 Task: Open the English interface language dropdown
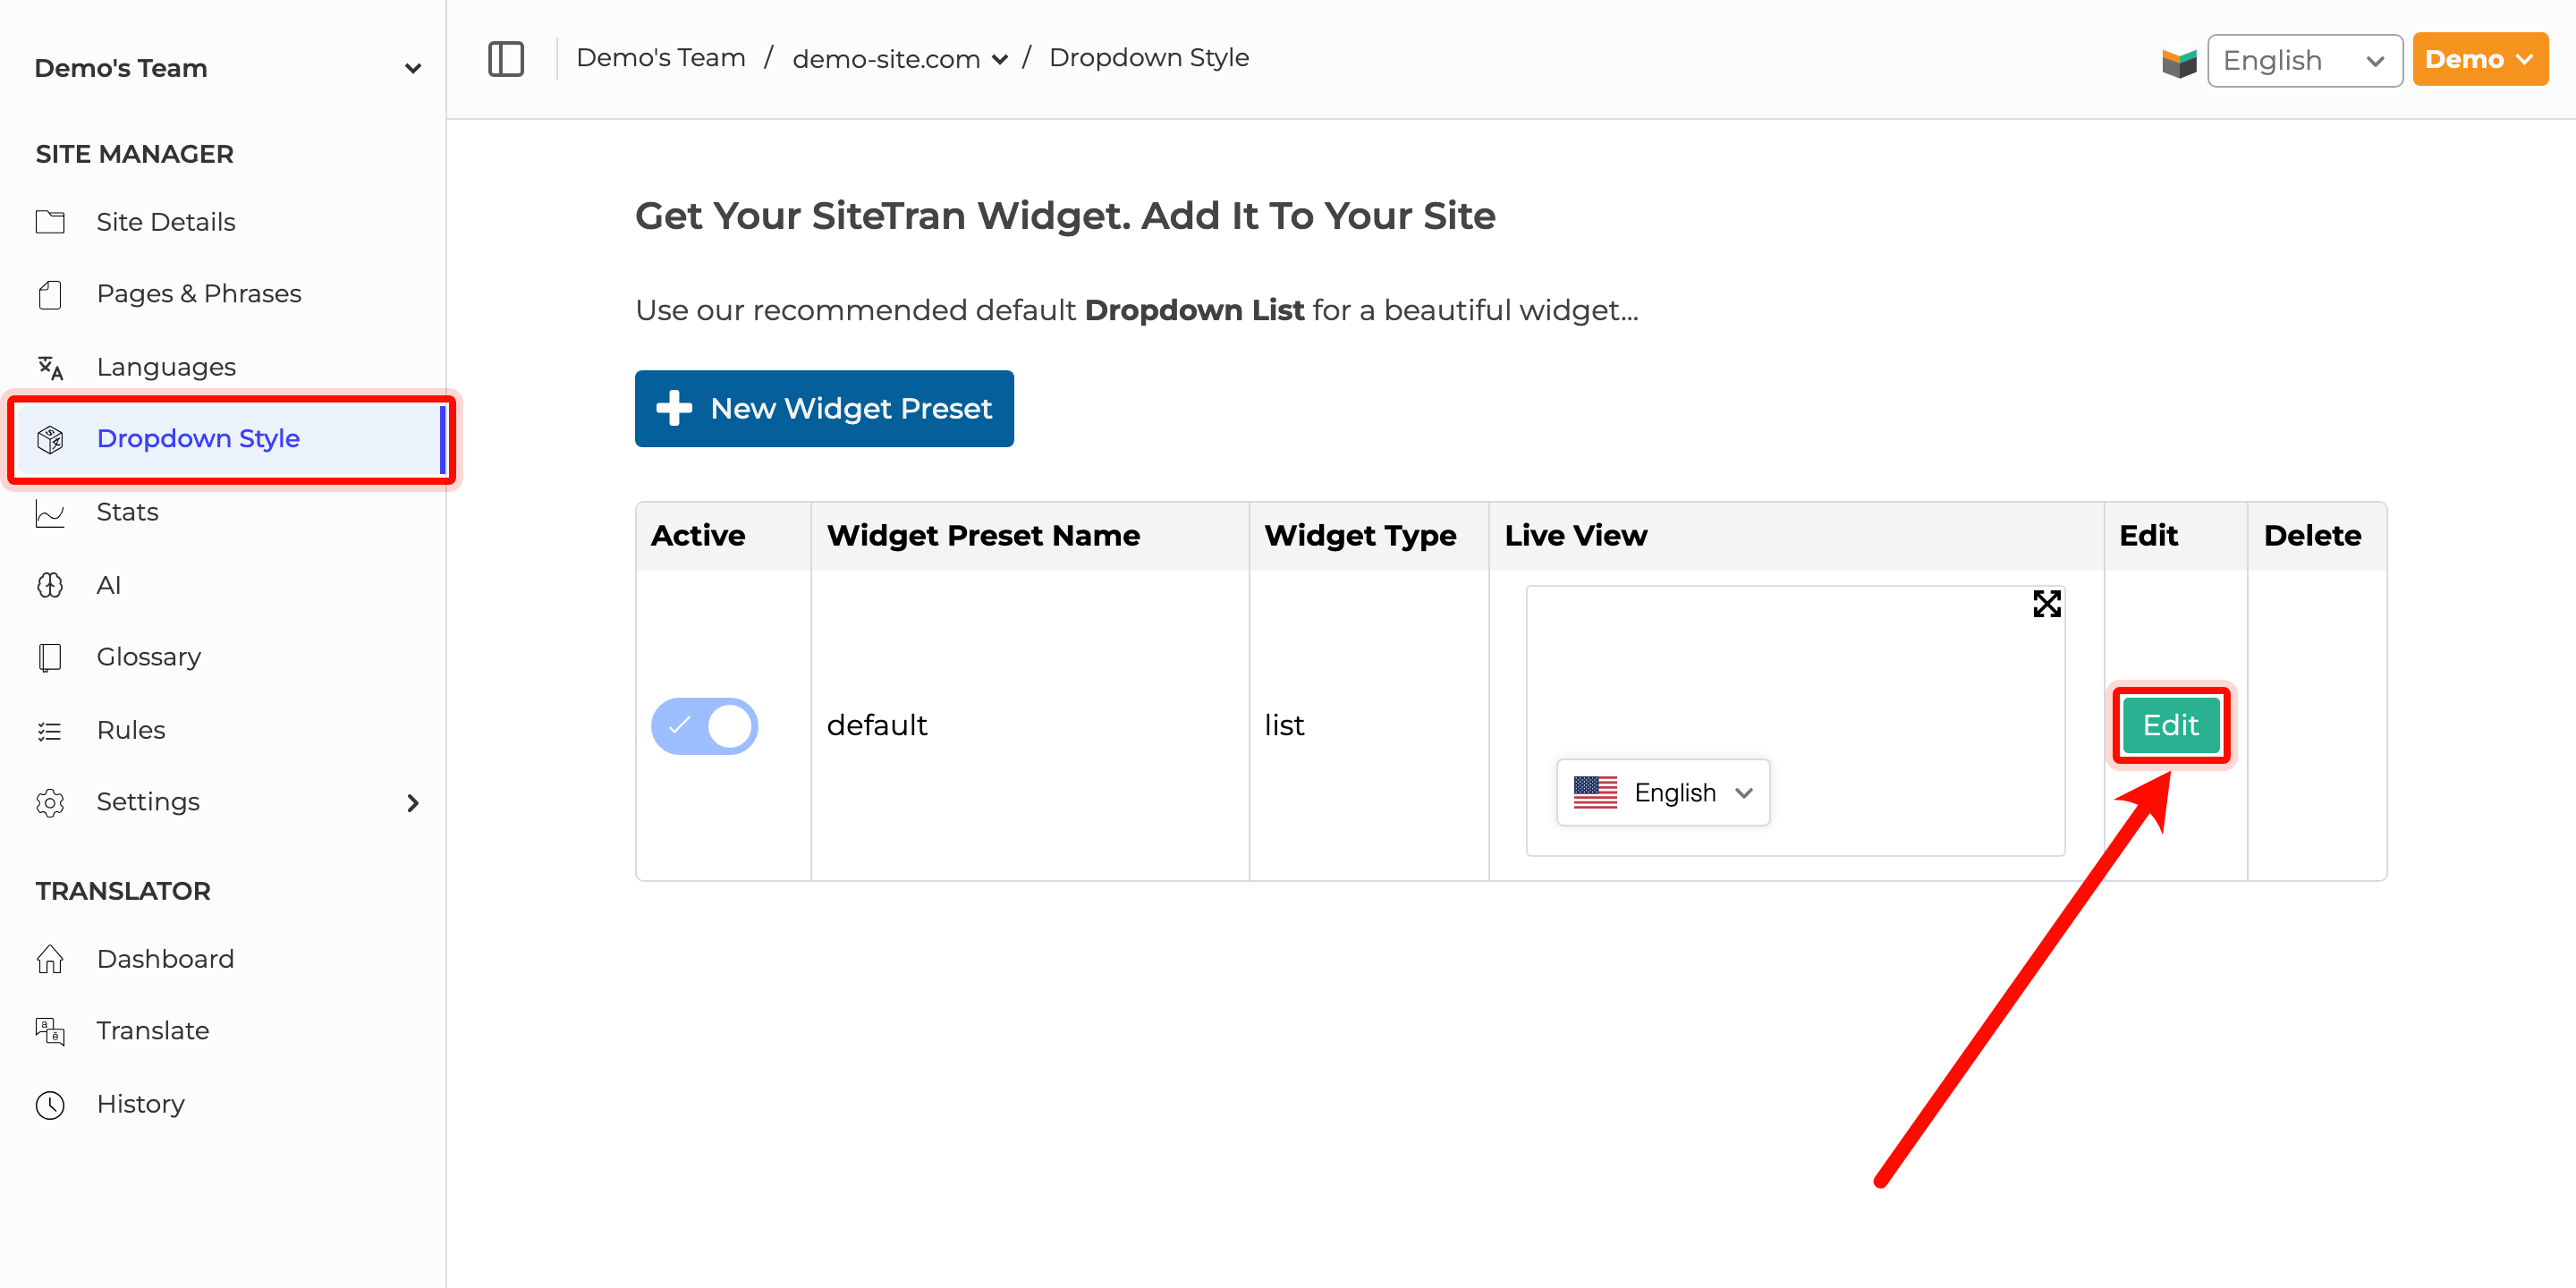point(2304,60)
